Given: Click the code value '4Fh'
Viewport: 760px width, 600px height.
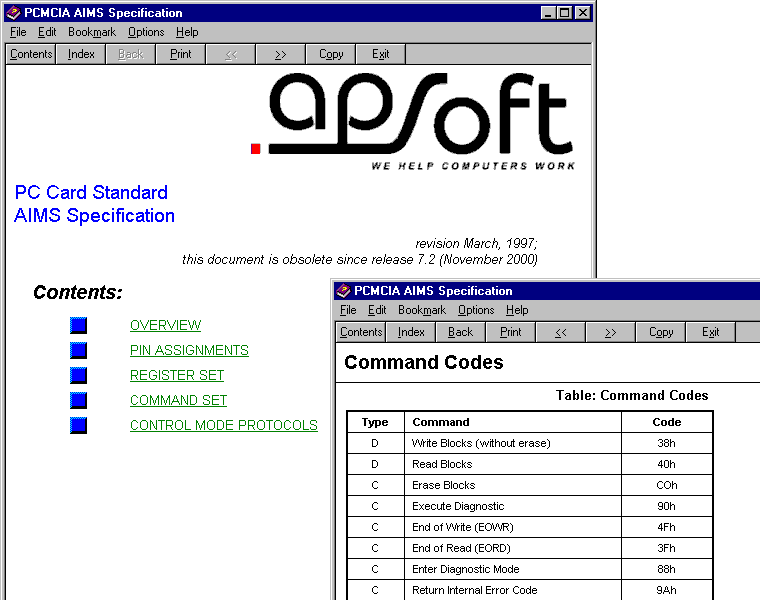Looking at the screenshot, I should pyautogui.click(x=666, y=527).
